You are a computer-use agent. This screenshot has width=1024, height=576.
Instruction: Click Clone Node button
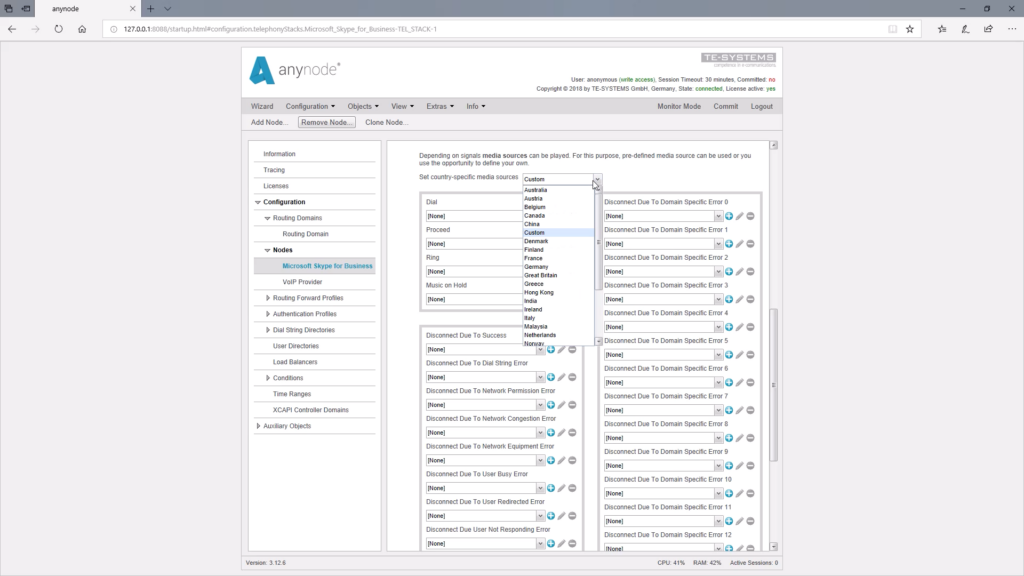387,122
